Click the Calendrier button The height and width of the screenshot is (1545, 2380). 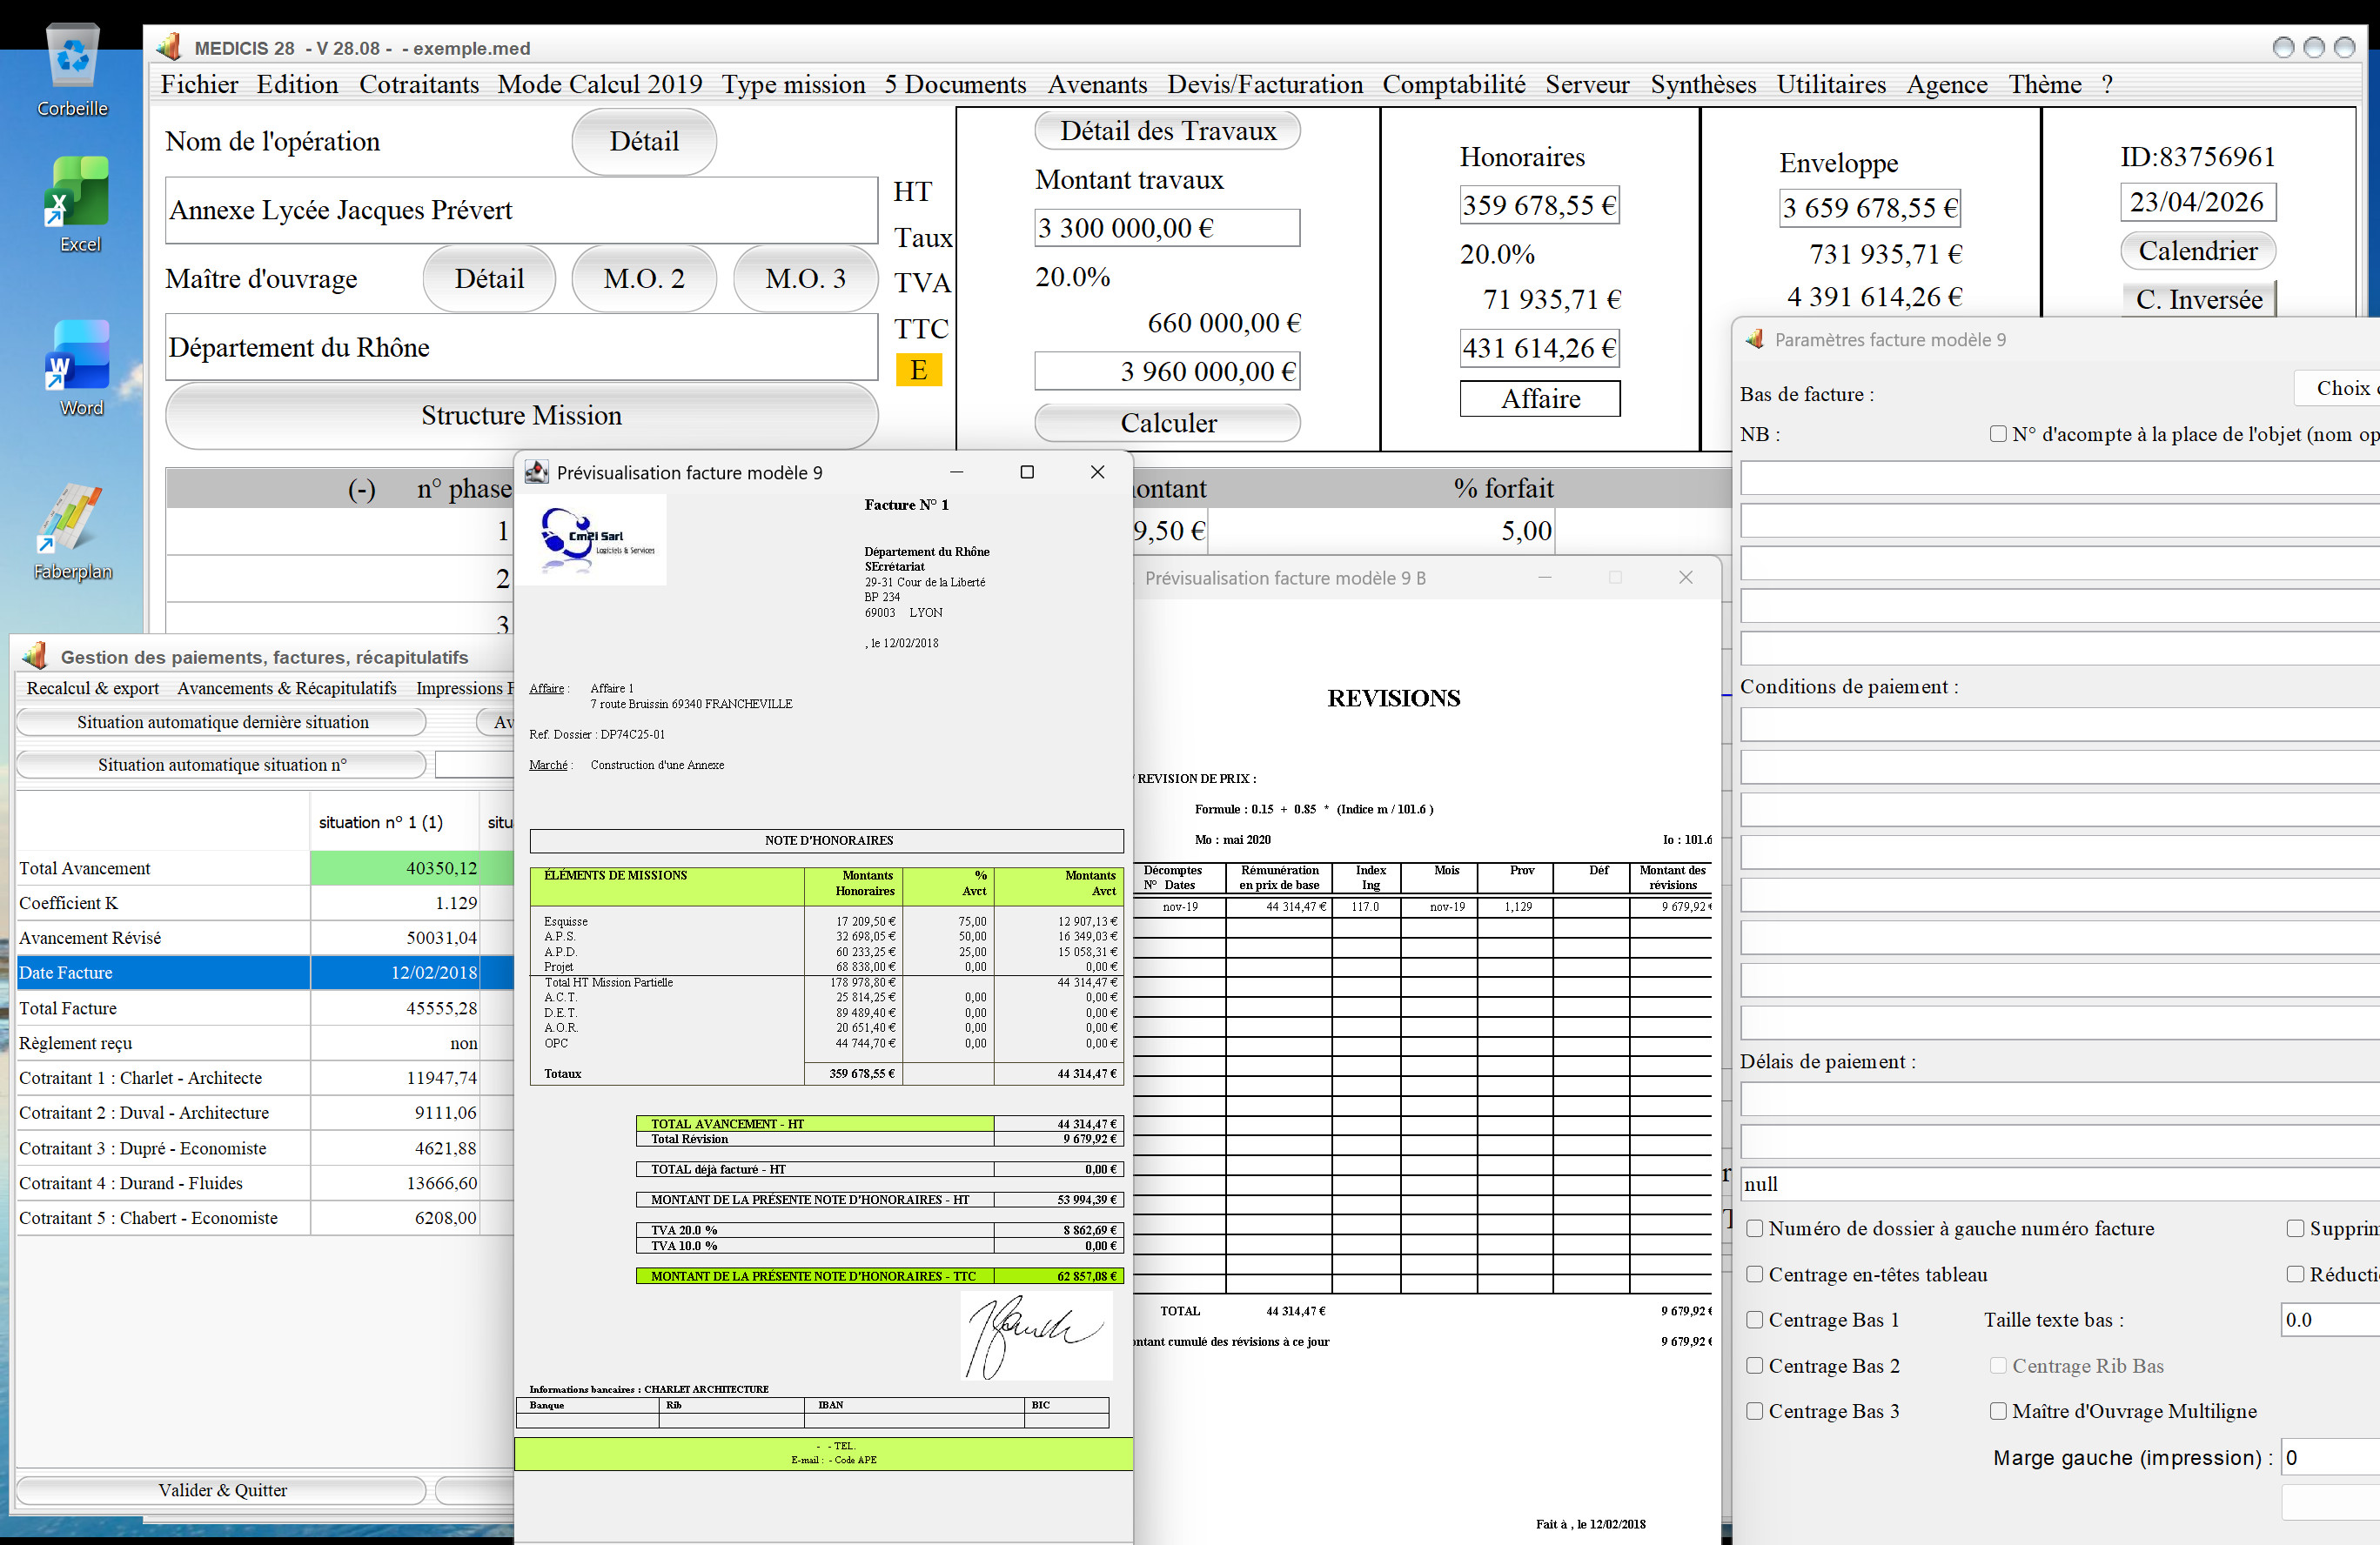tap(2197, 251)
